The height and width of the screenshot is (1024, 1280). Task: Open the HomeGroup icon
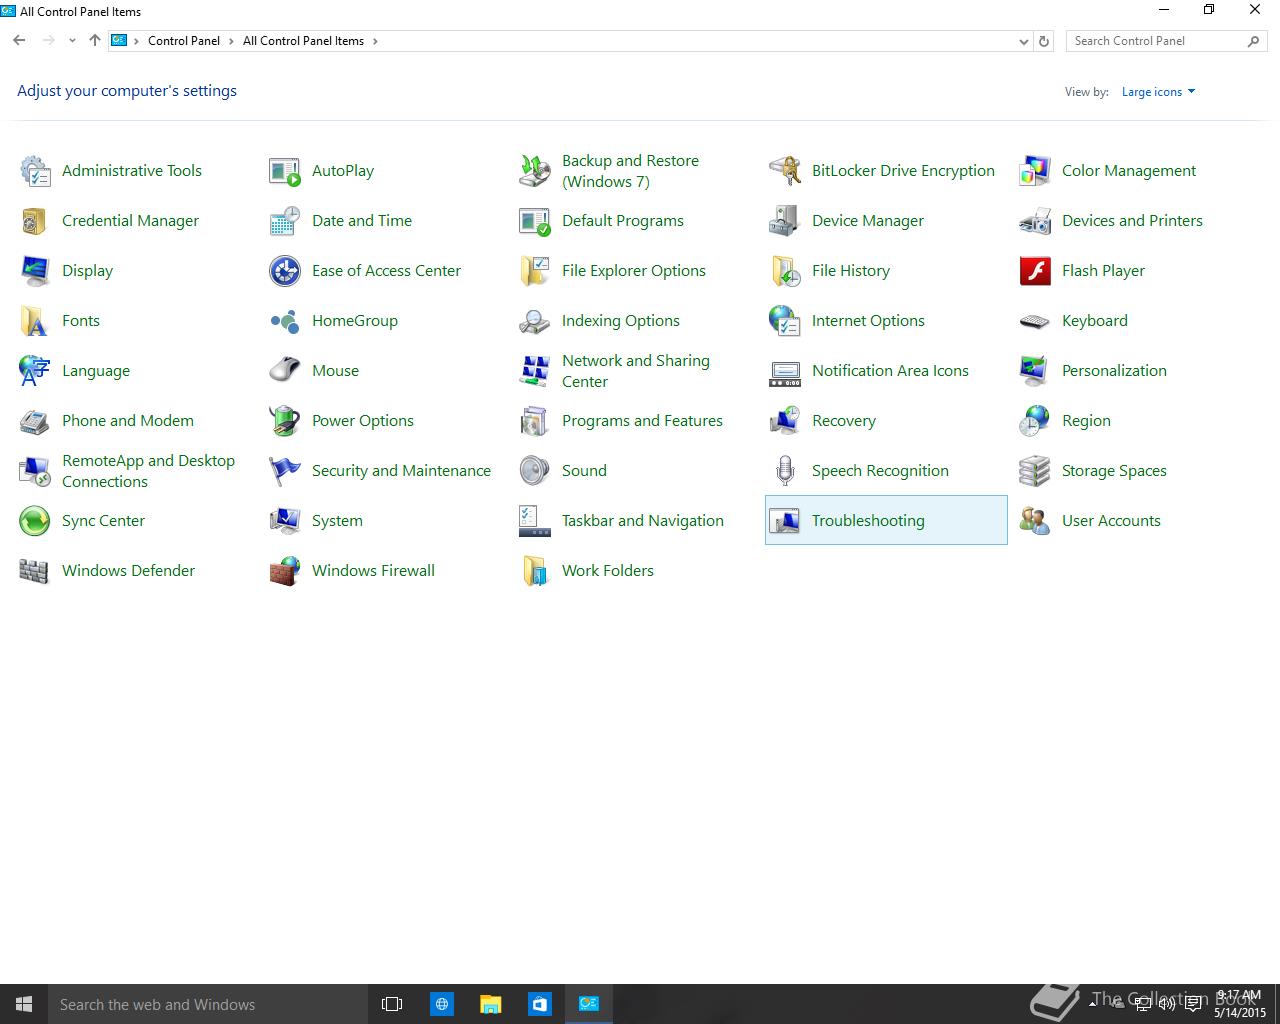(x=285, y=321)
